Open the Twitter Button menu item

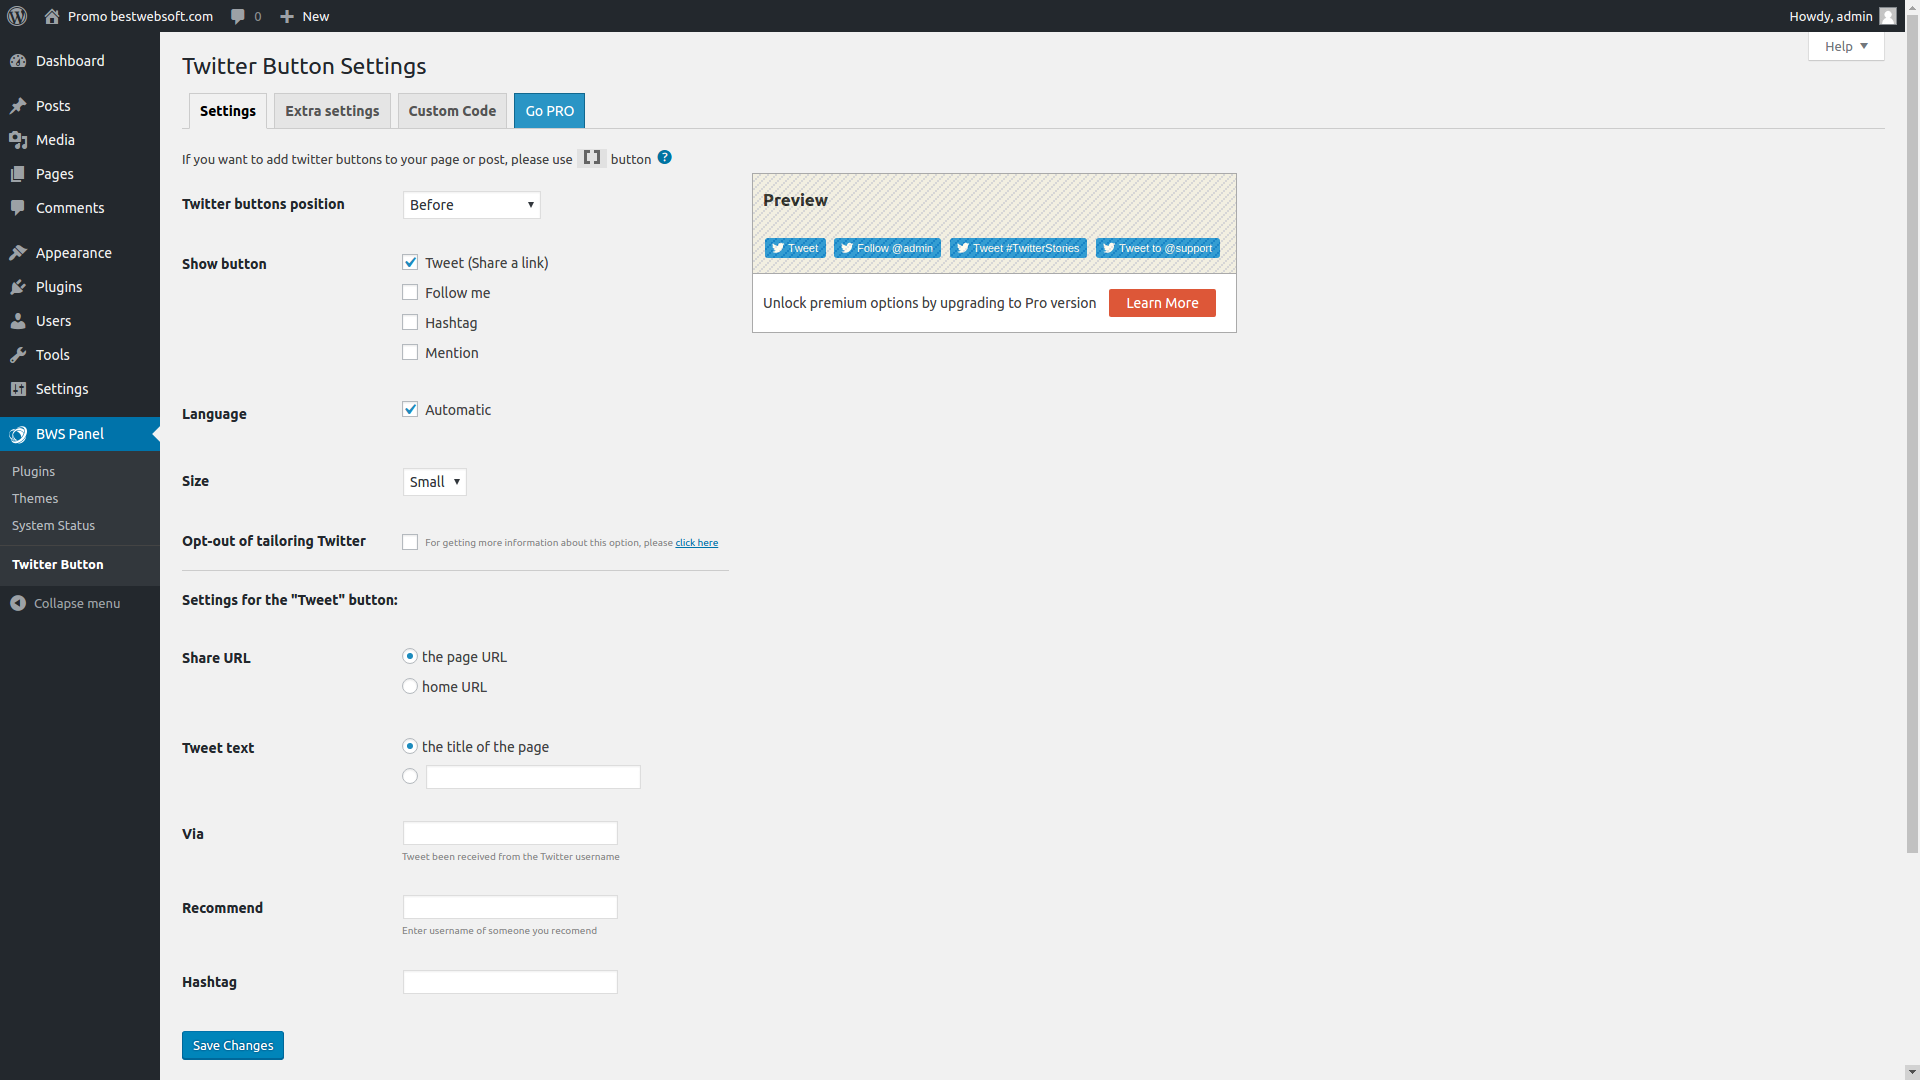pyautogui.click(x=58, y=565)
